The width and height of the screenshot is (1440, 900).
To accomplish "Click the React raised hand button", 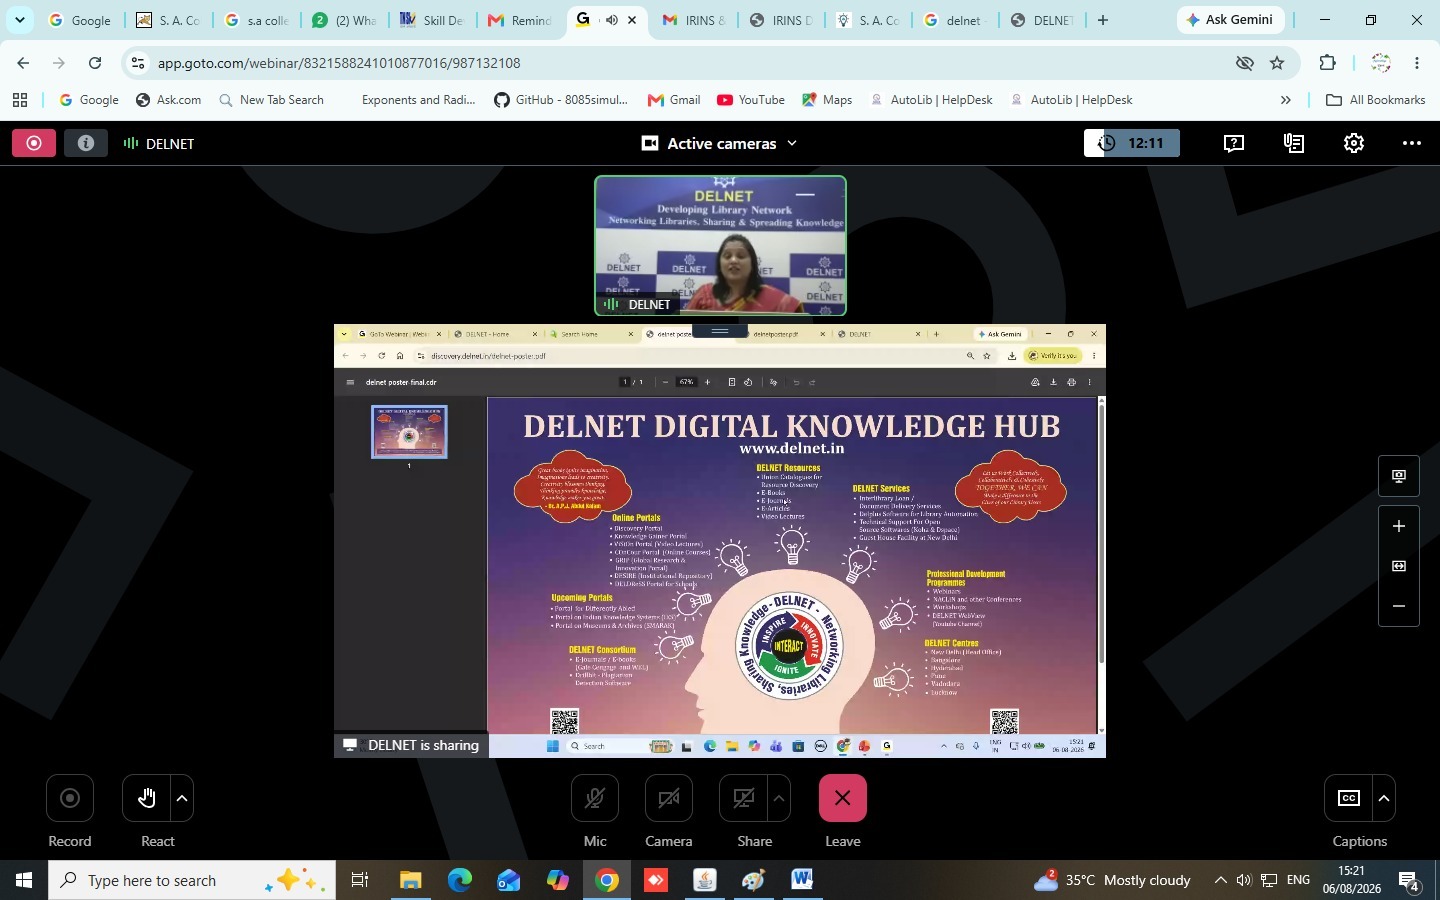I will pyautogui.click(x=146, y=798).
